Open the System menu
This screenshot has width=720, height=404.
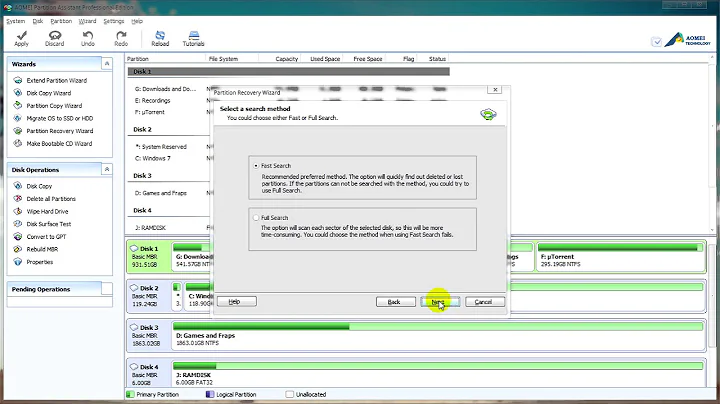click(16, 21)
